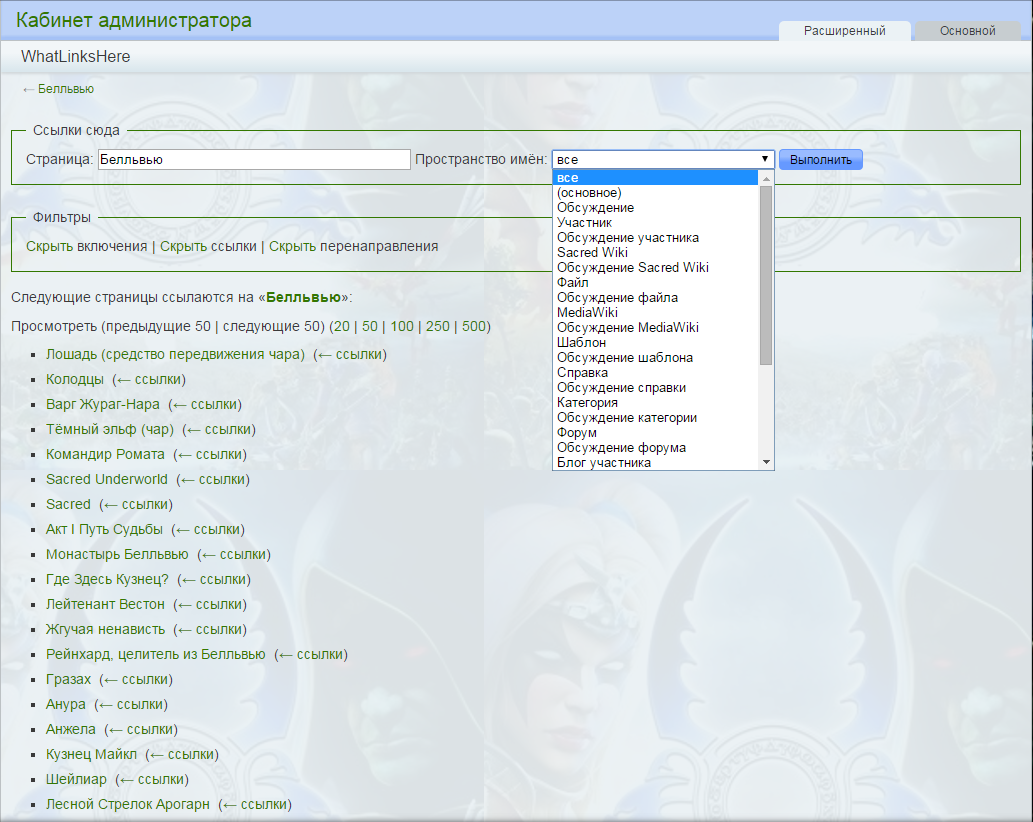
Task: Open Рейнхард, целитель из Белльвью link
Action: click(x=155, y=655)
